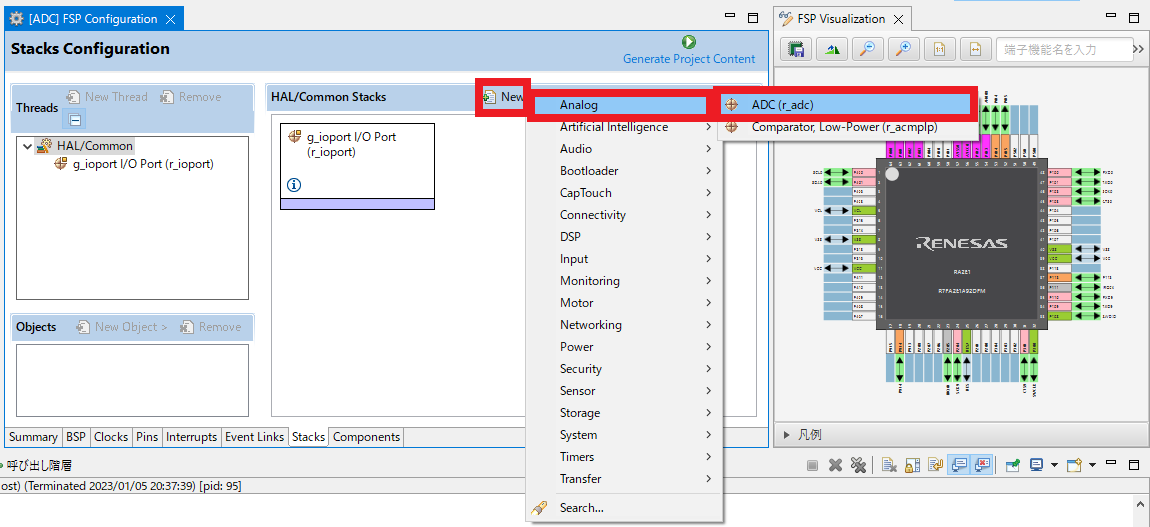The image size is (1150, 527).
Task: Reset chip view to 1:1 scale
Action: click(x=940, y=49)
